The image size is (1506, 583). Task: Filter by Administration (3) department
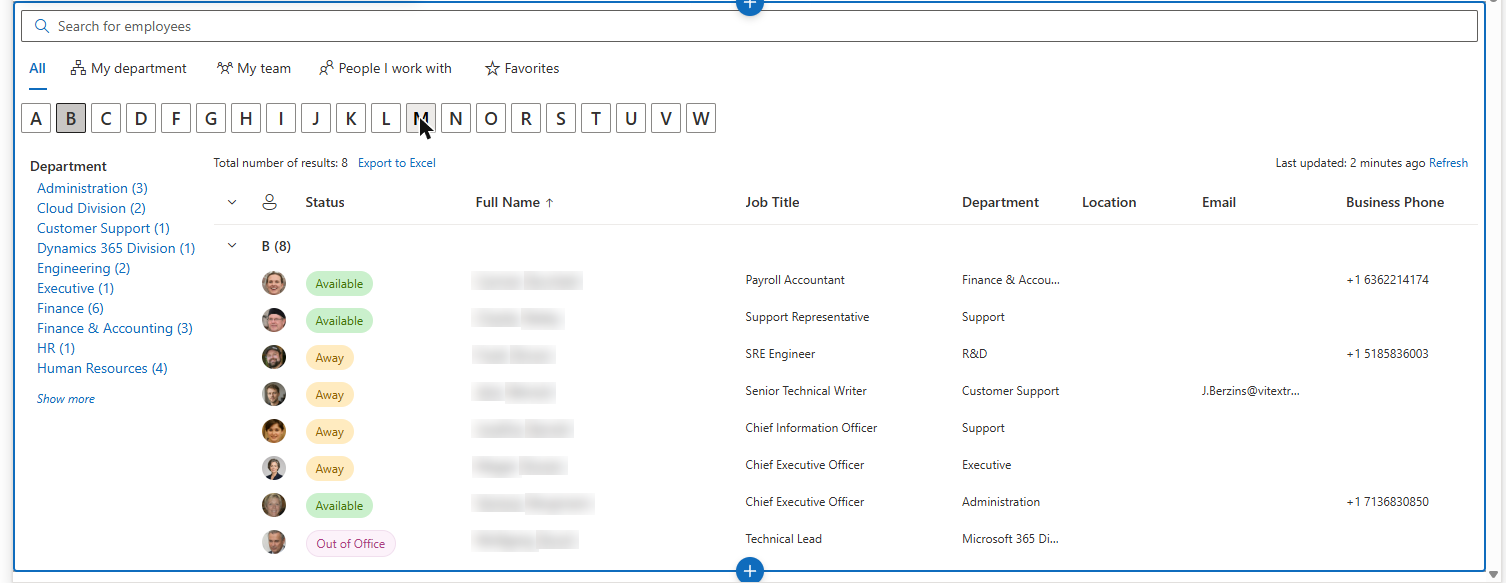92,188
